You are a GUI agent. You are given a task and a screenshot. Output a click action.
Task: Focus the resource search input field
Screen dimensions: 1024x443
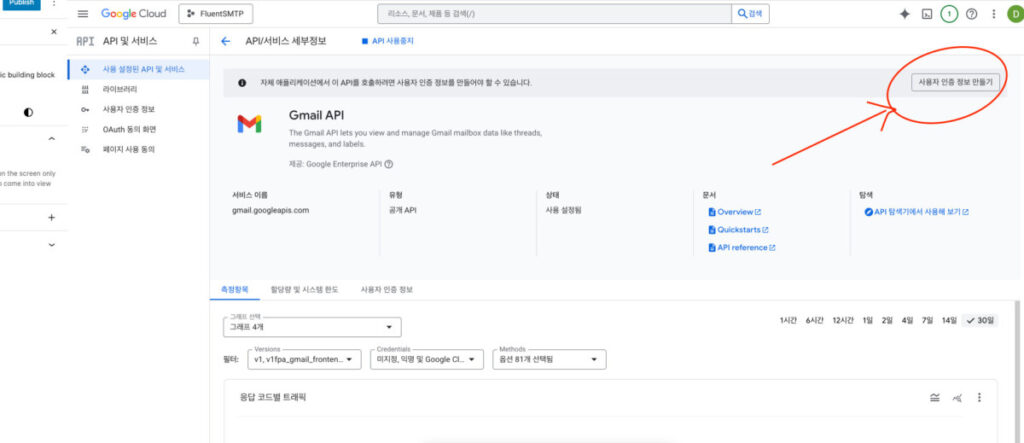coord(554,14)
